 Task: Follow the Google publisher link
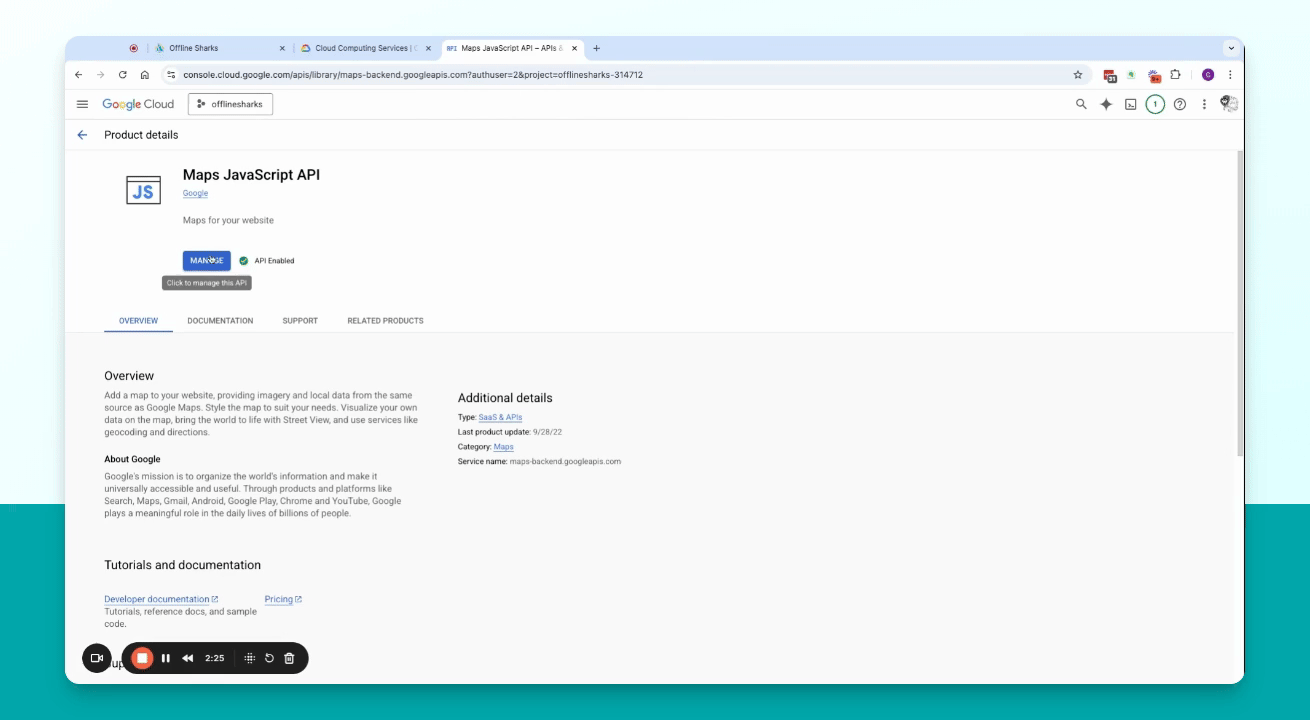(195, 193)
